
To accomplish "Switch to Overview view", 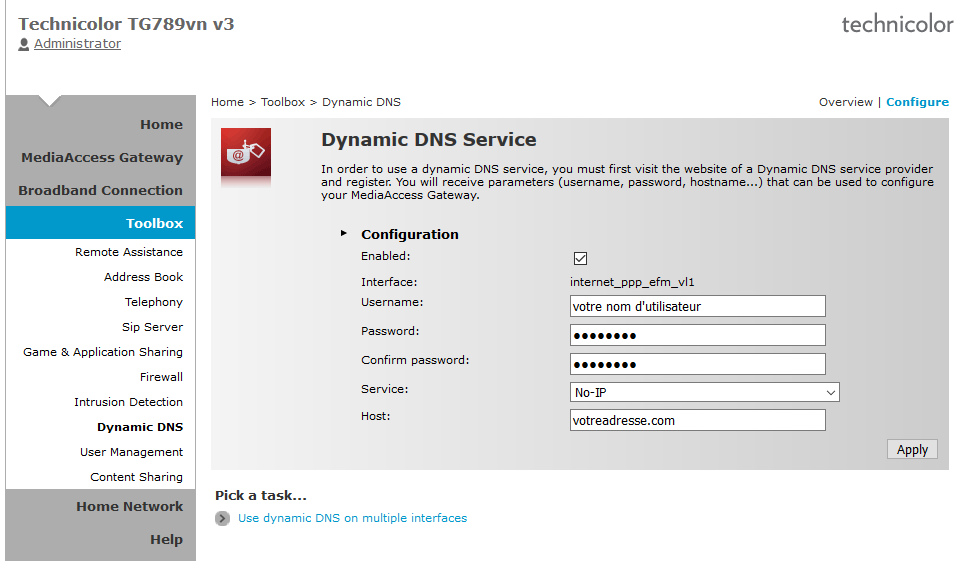I will pyautogui.click(x=846, y=102).
